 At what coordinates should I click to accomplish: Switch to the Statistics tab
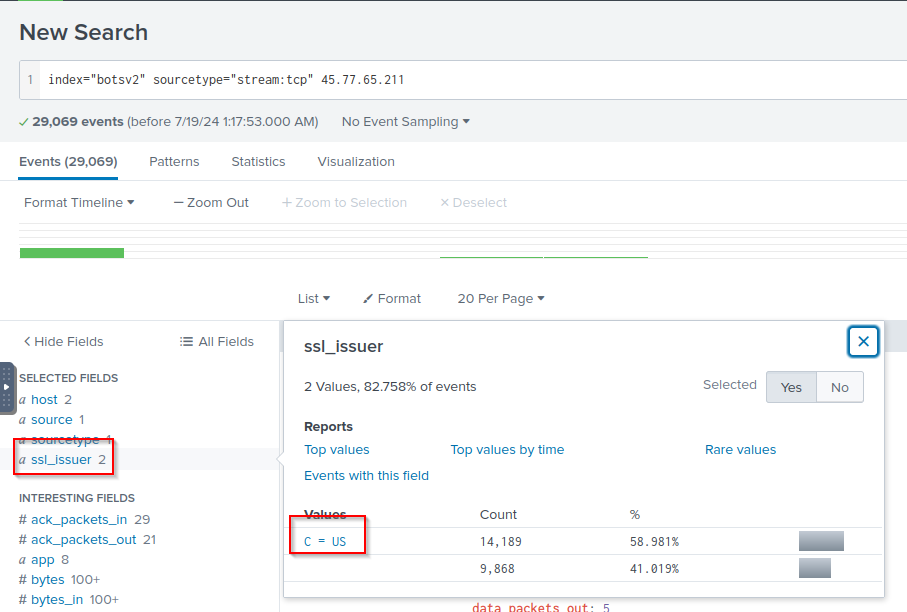point(258,162)
